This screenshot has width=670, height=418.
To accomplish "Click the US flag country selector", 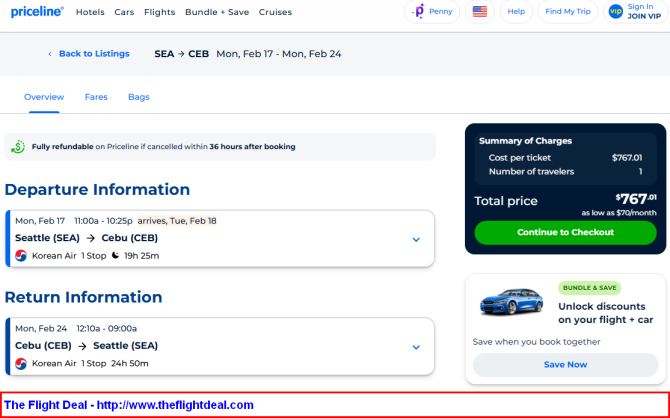I will click(x=479, y=12).
